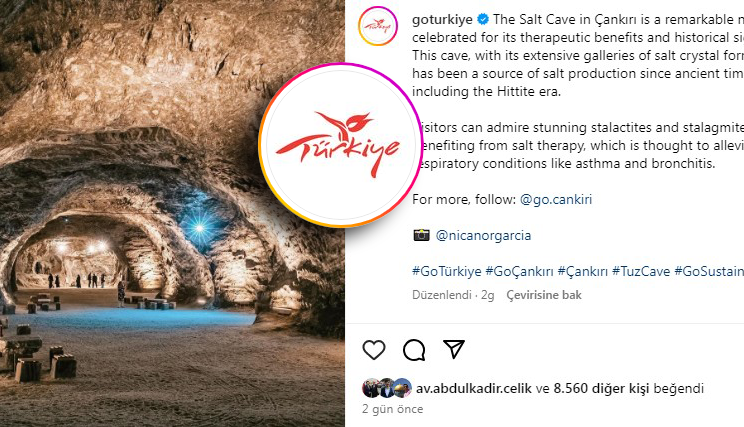The width and height of the screenshot is (744, 427).
Task: Like the post with the heart icon
Action: click(374, 350)
